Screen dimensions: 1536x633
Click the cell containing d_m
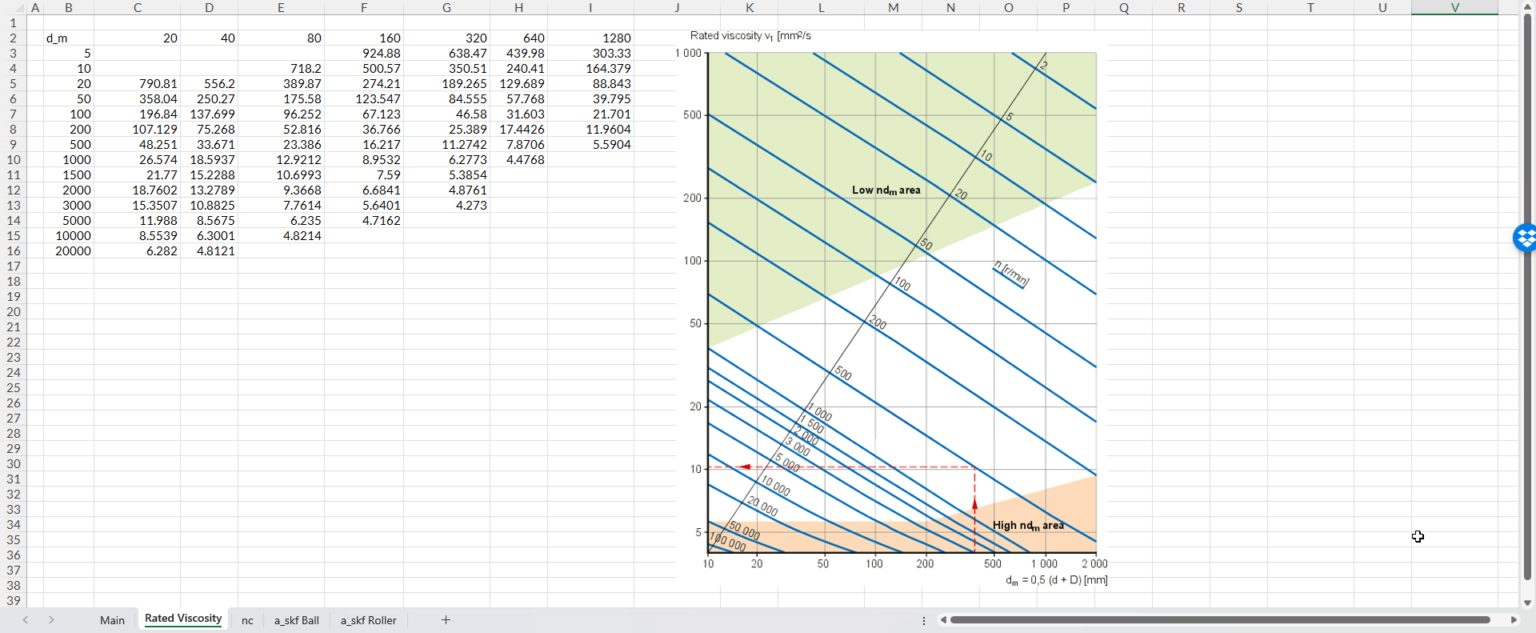[x=69, y=37]
